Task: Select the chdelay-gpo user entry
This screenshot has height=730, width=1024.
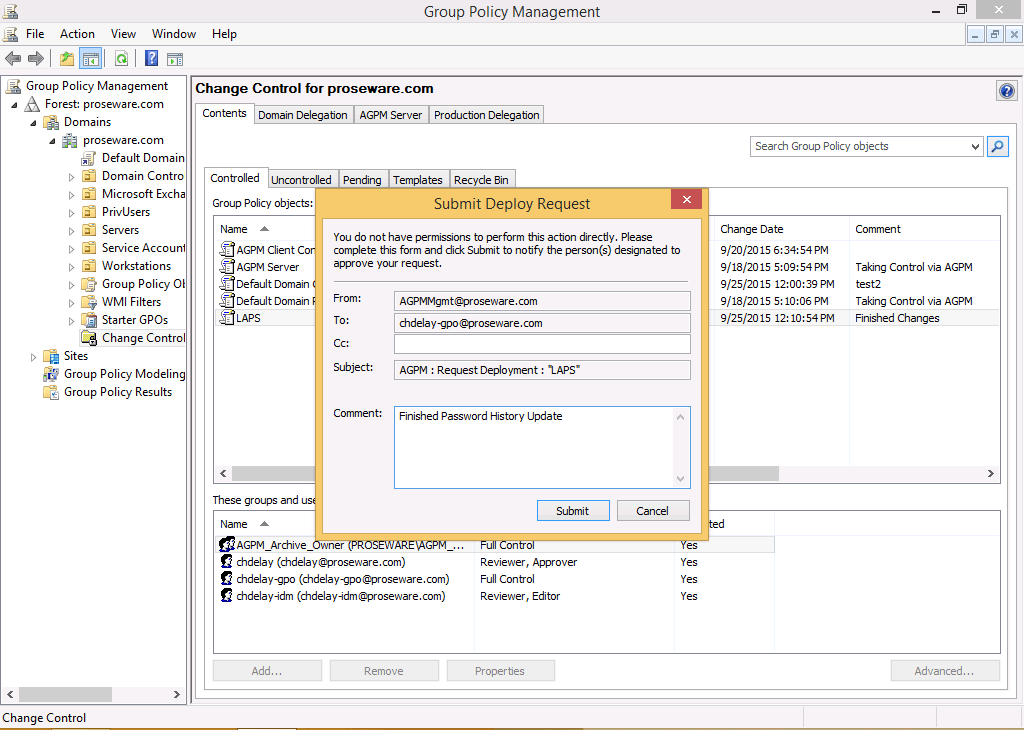Action: click(x=342, y=579)
